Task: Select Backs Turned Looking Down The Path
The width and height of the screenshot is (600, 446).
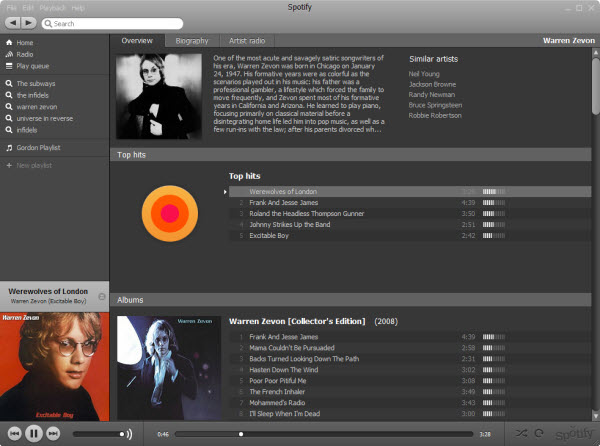Action: (410, 359)
